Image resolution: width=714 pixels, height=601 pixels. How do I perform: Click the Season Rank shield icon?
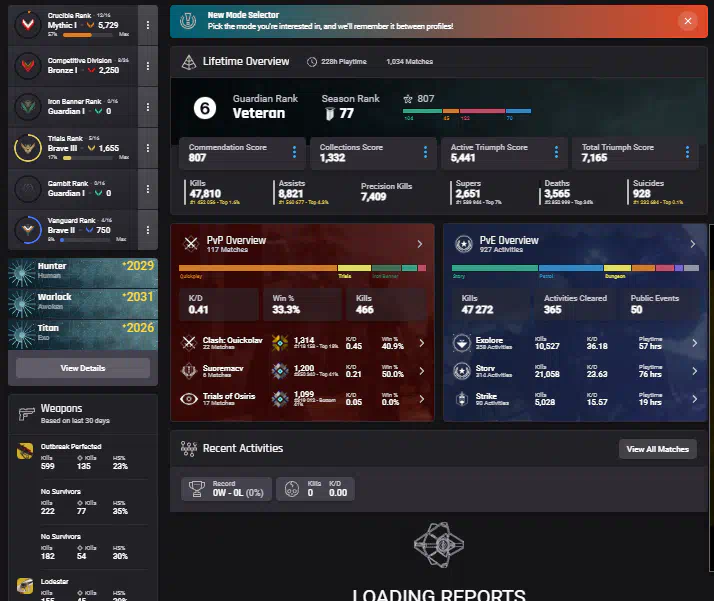330,114
